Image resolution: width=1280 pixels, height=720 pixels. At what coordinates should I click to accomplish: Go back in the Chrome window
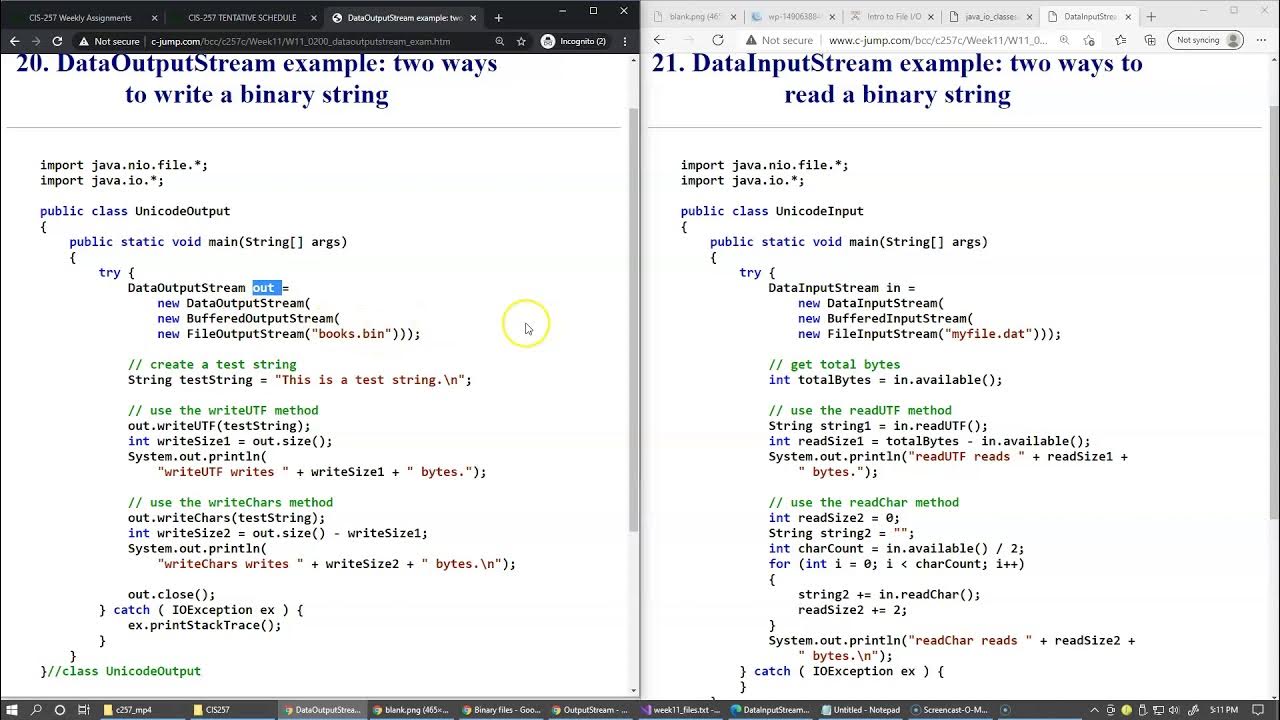pos(14,41)
